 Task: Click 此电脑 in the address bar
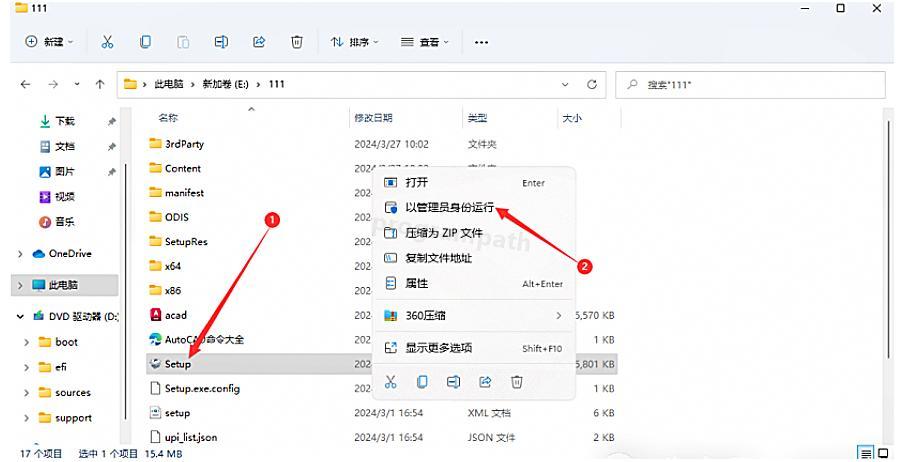(x=169, y=84)
